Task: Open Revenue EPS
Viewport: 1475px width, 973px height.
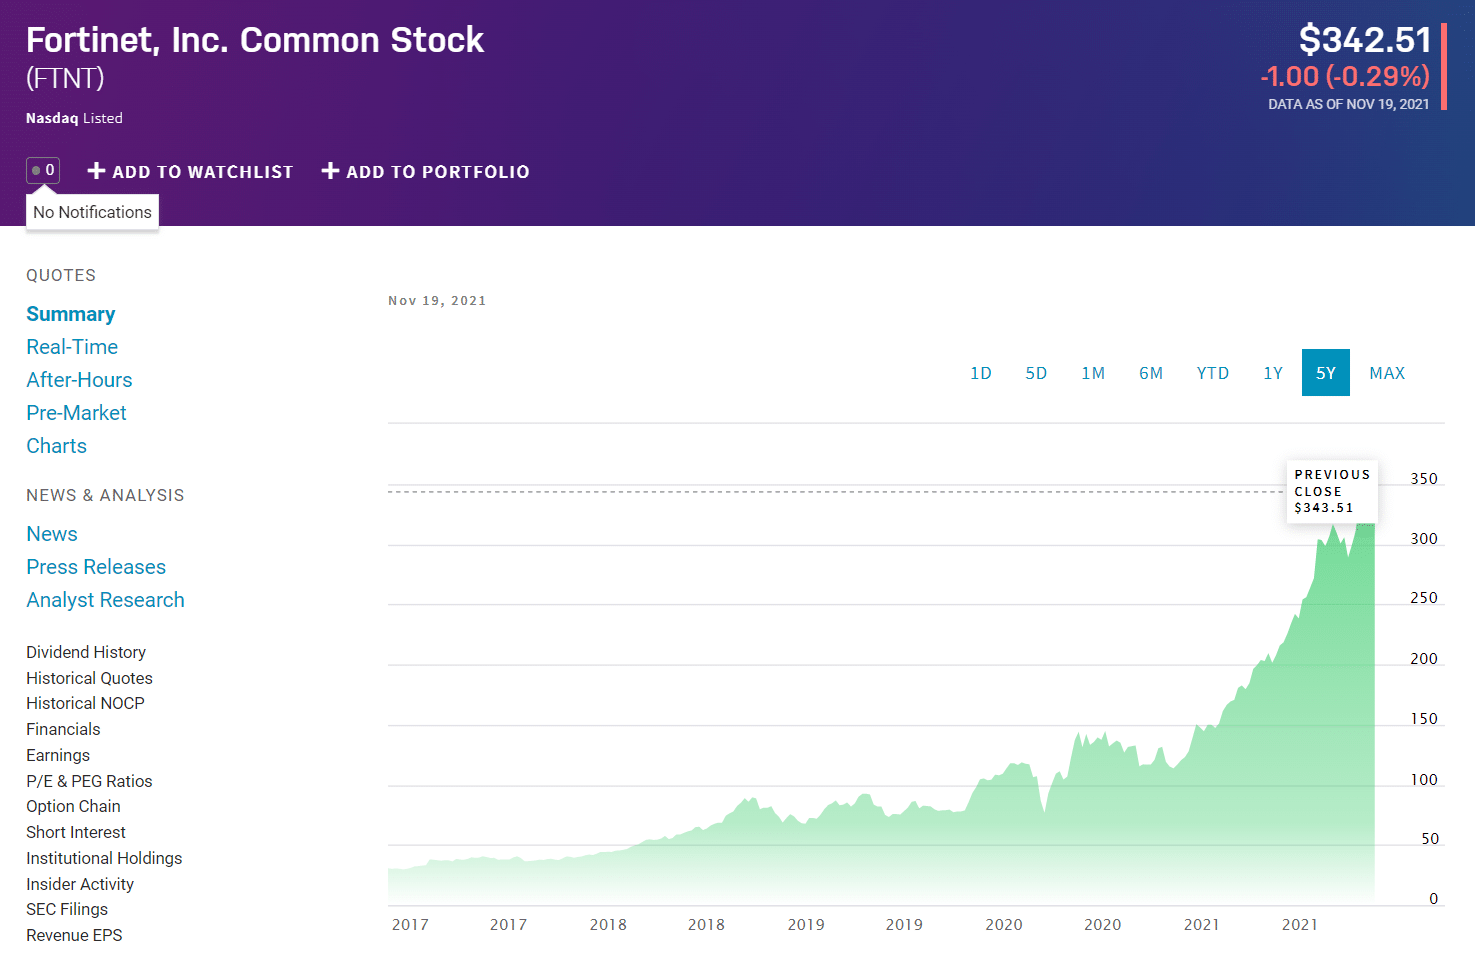Action: pyautogui.click(x=74, y=935)
